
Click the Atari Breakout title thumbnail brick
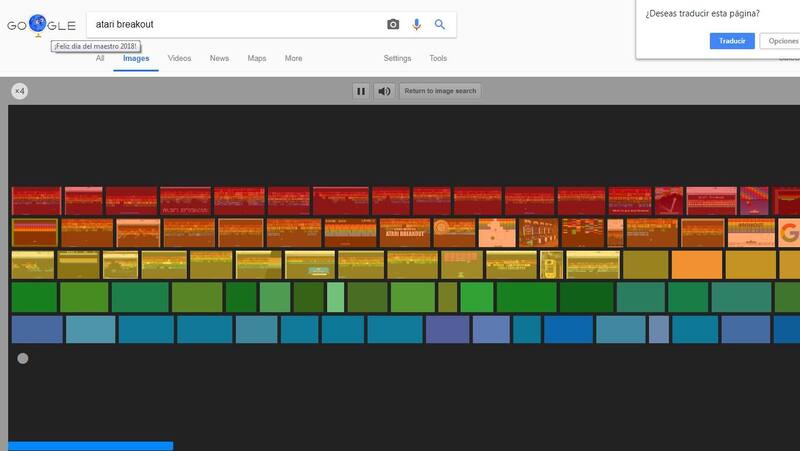coord(405,233)
